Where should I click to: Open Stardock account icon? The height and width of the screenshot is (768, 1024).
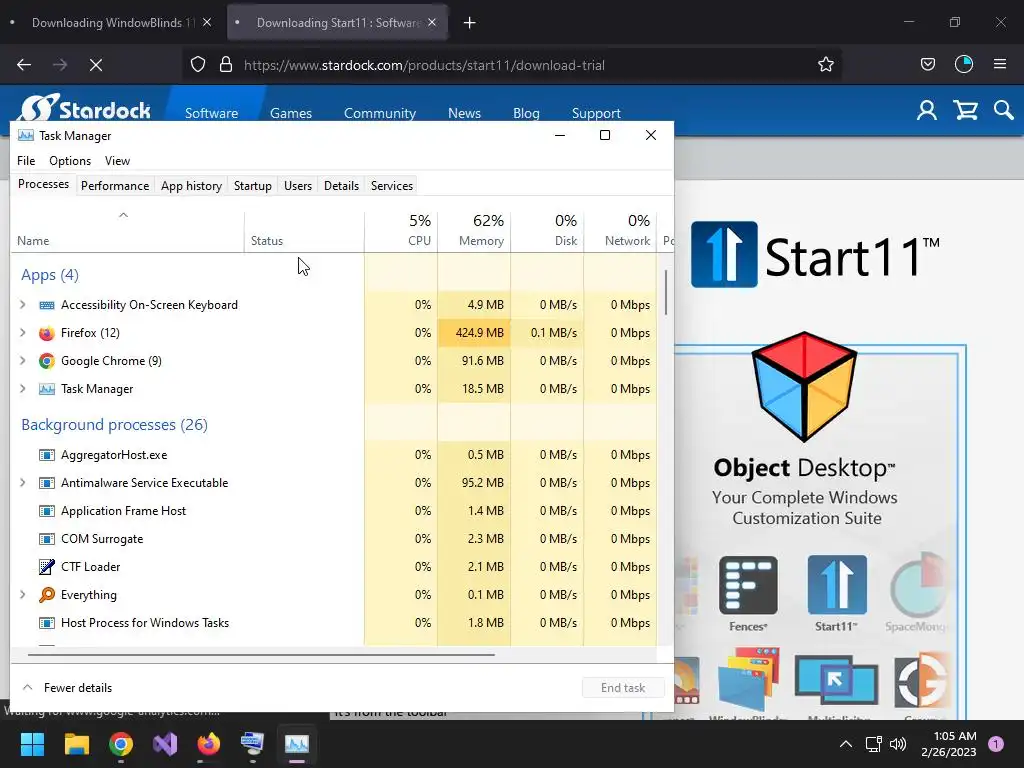point(927,110)
